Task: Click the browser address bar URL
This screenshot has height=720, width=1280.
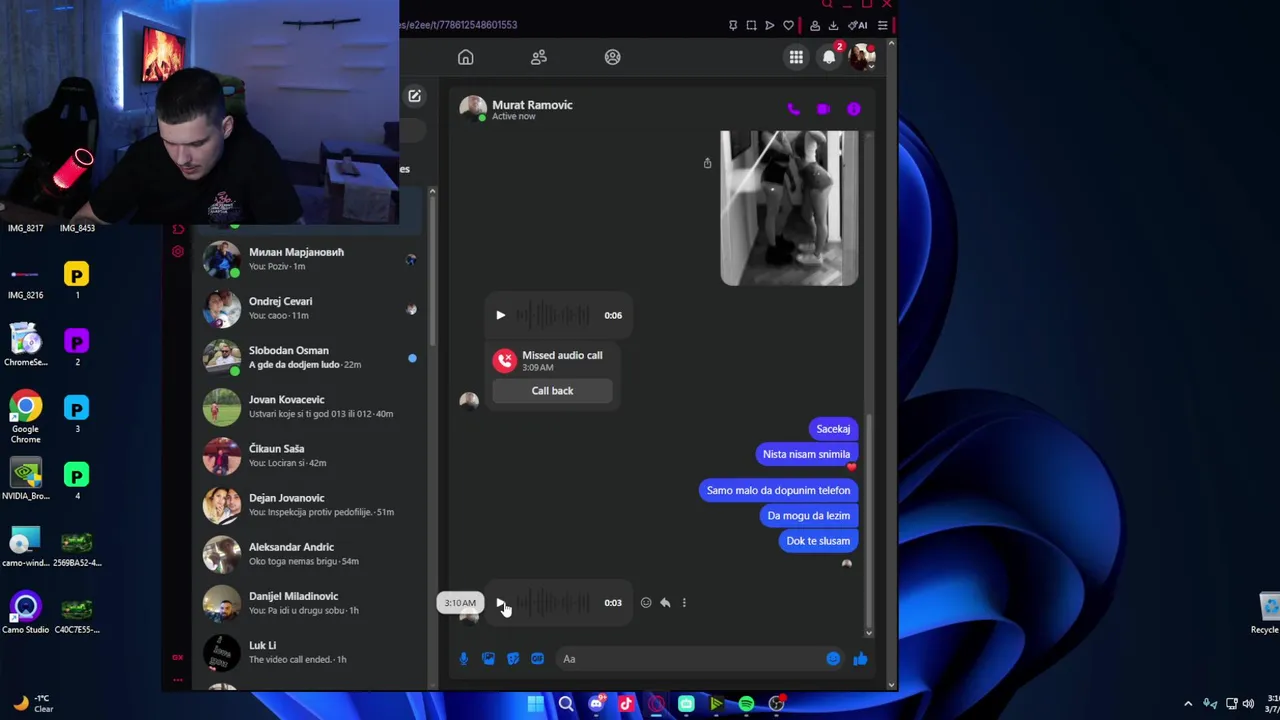Action: tap(458, 25)
